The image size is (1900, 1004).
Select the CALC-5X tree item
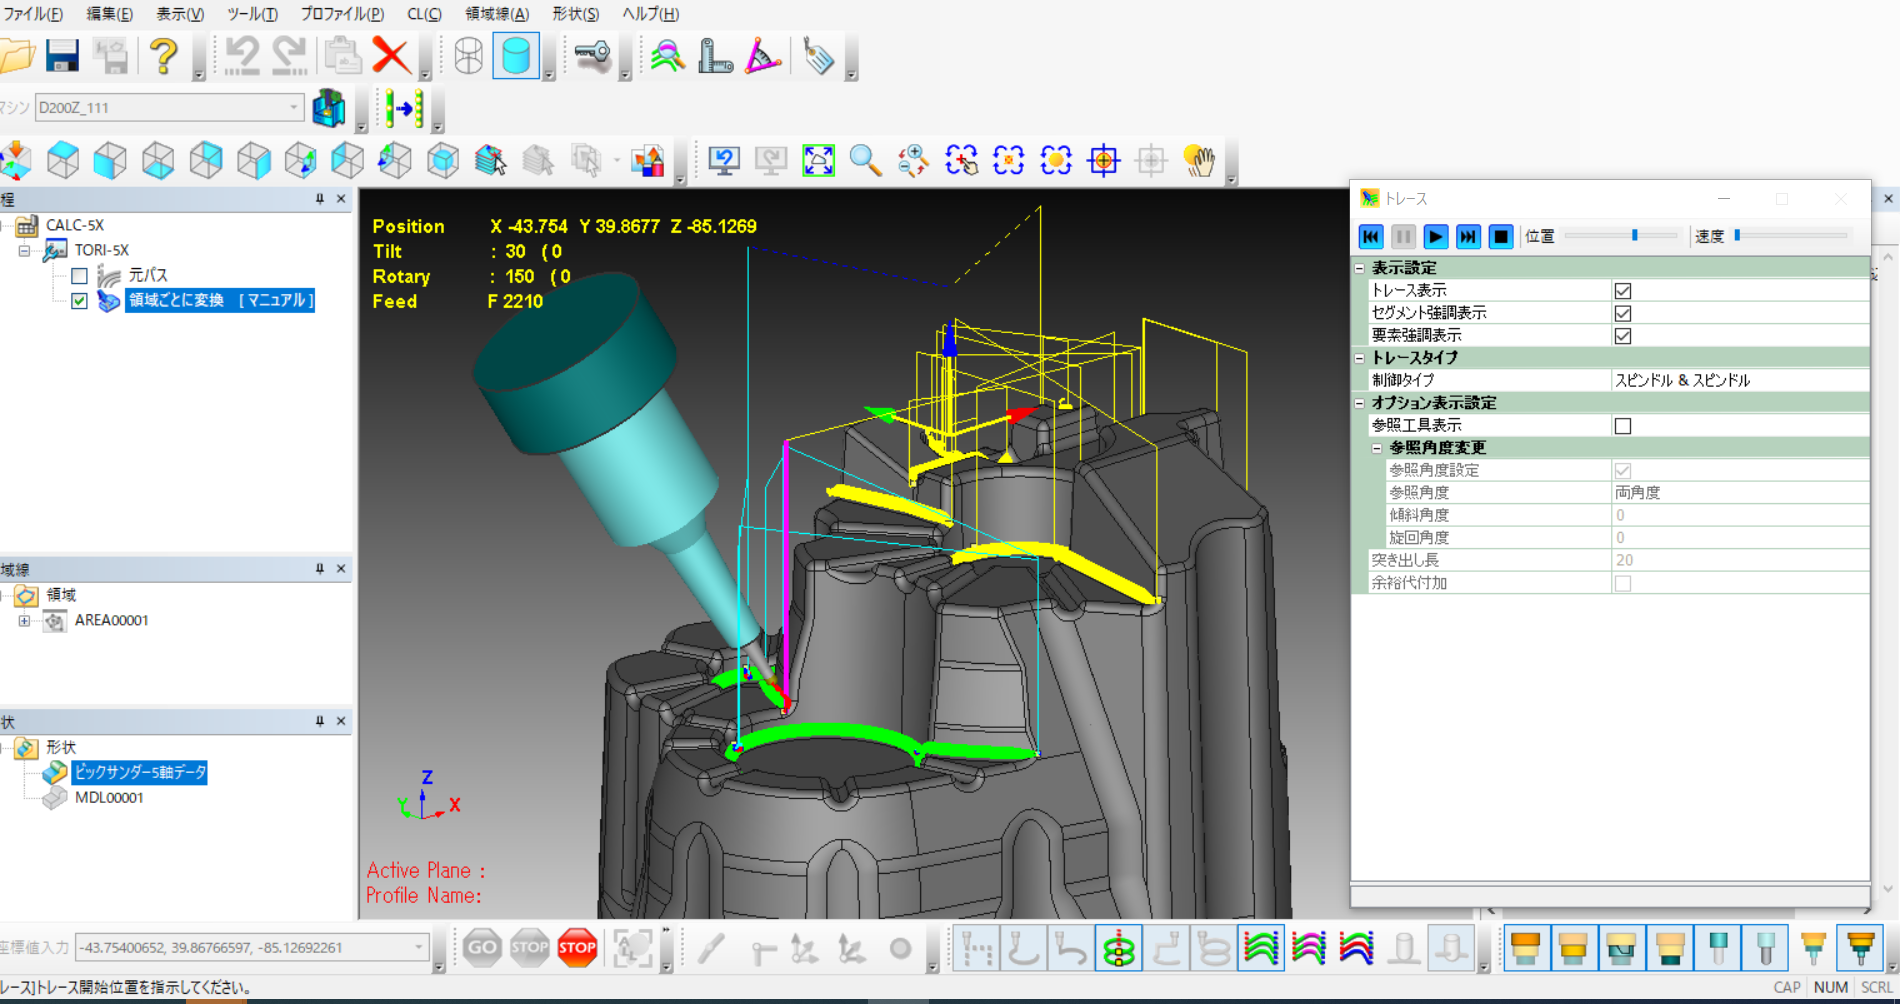coord(74,225)
